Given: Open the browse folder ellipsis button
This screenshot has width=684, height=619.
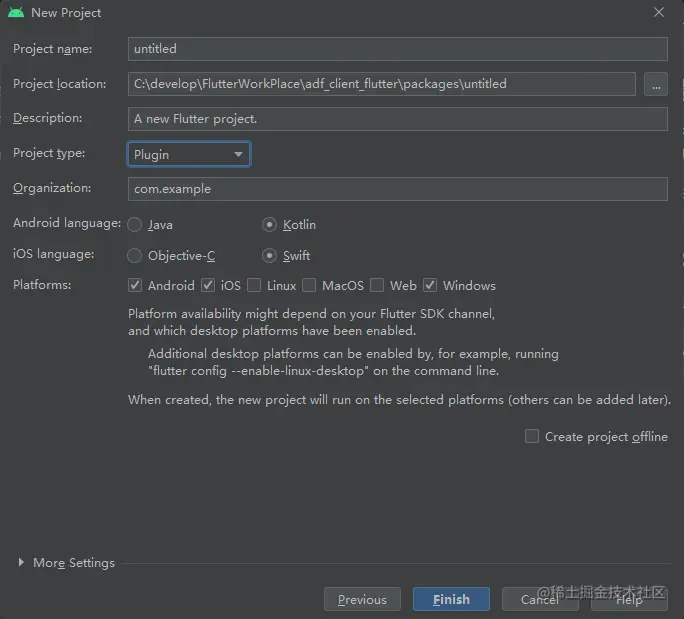Looking at the screenshot, I should point(656,84).
